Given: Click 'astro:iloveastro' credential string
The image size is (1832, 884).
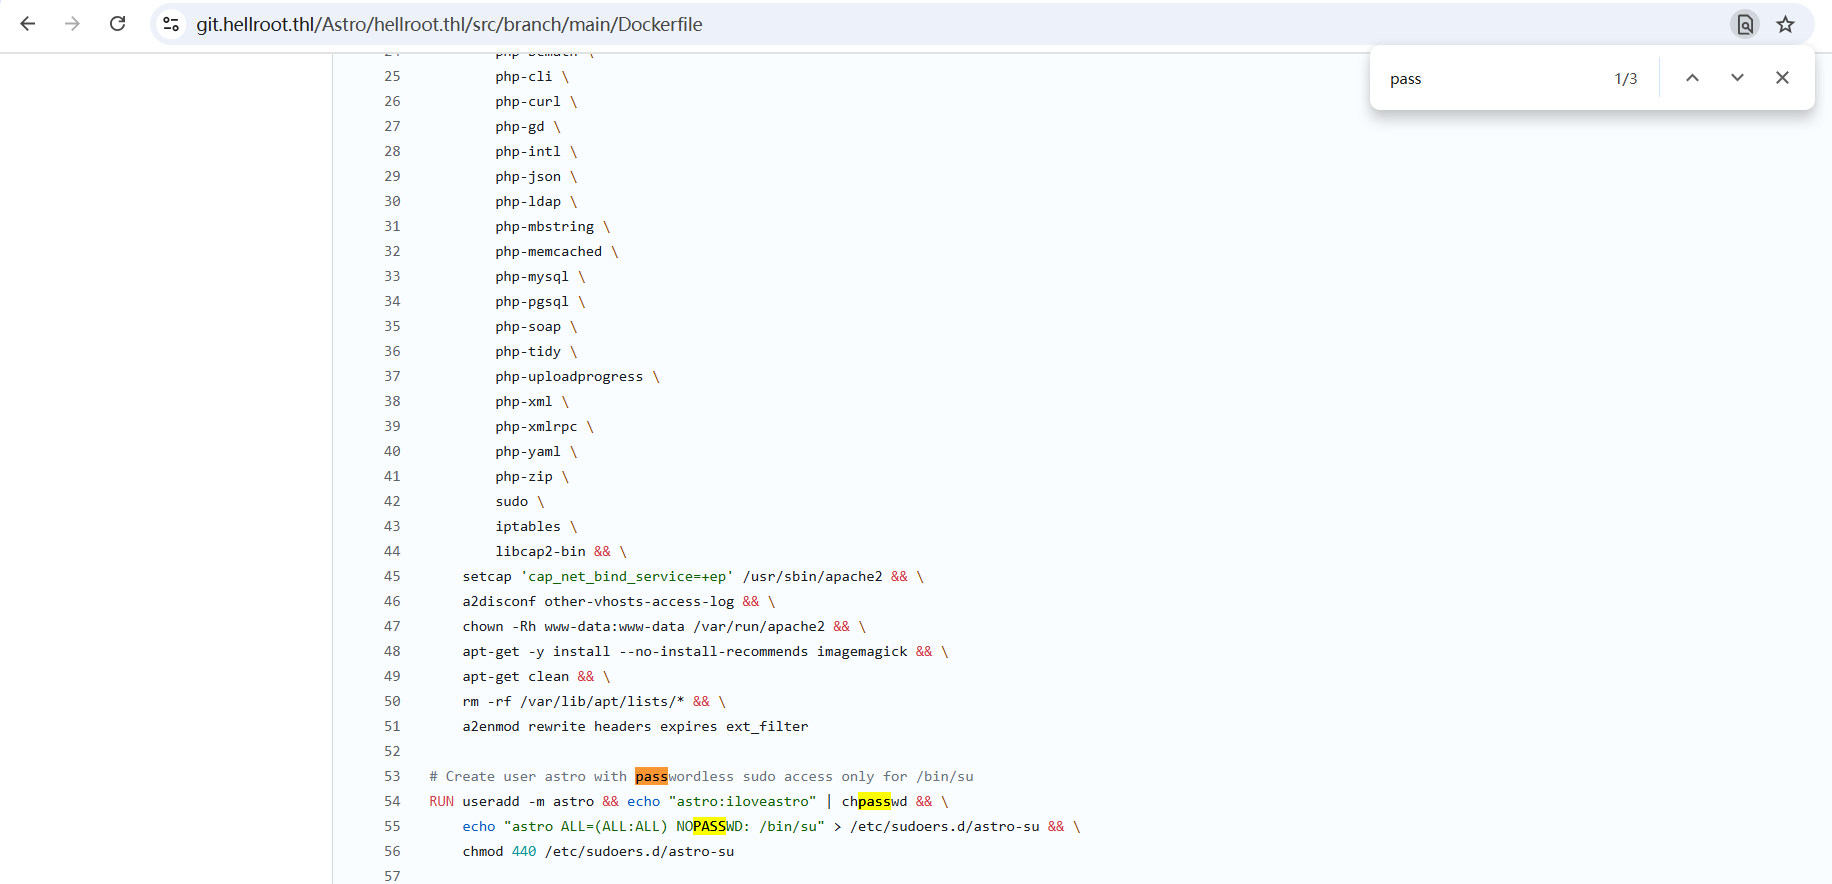Looking at the screenshot, I should click(x=743, y=801).
